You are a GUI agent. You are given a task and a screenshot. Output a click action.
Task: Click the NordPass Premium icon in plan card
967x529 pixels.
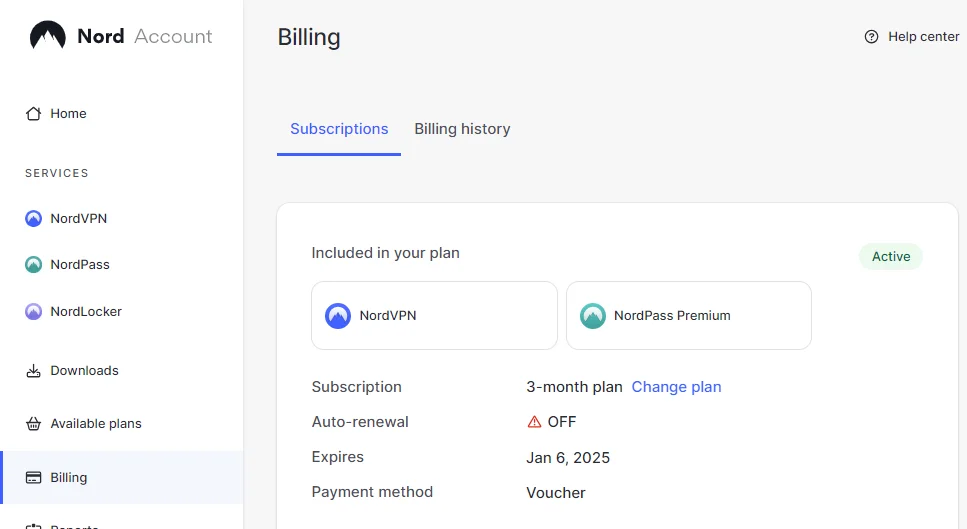(593, 316)
